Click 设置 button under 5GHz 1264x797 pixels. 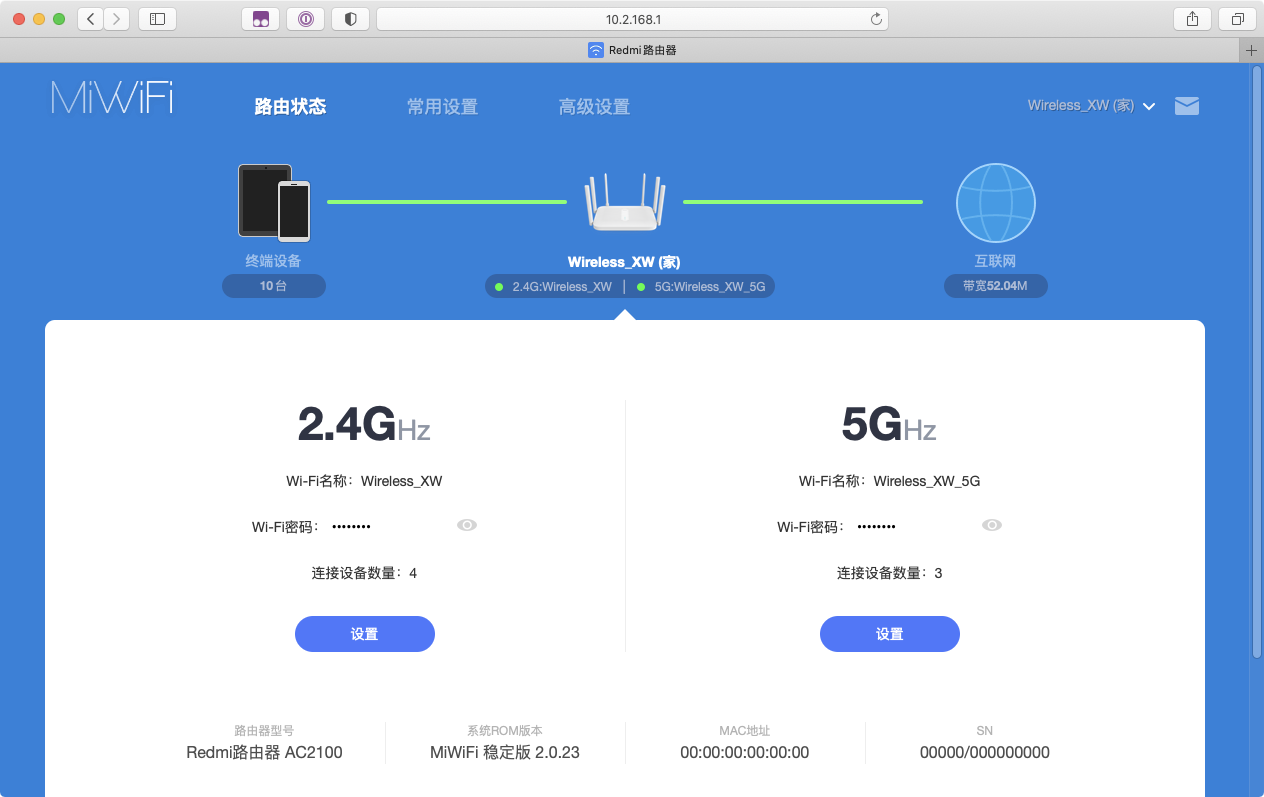(889, 634)
